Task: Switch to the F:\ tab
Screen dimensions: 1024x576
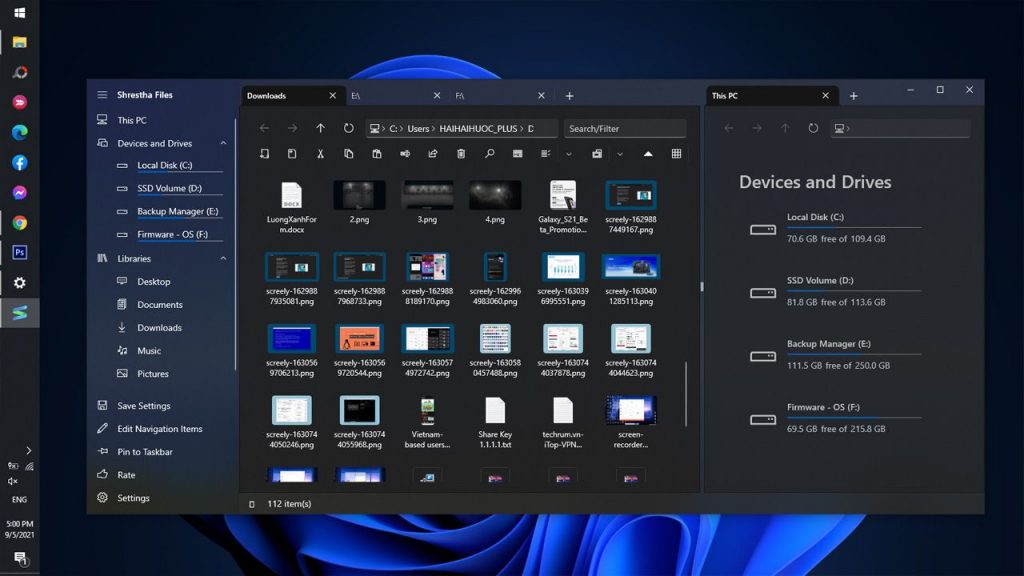Action: (x=500, y=95)
